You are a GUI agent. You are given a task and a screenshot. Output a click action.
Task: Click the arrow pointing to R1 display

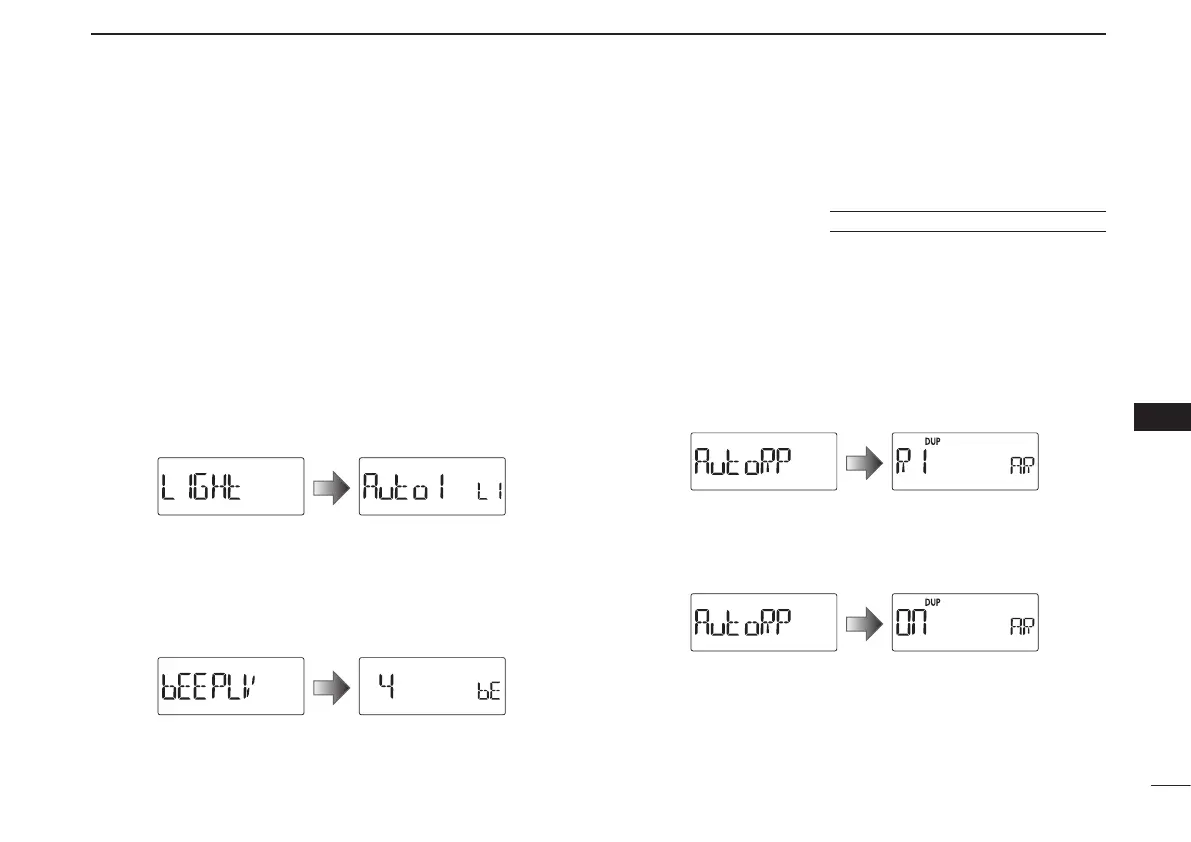[x=864, y=462]
